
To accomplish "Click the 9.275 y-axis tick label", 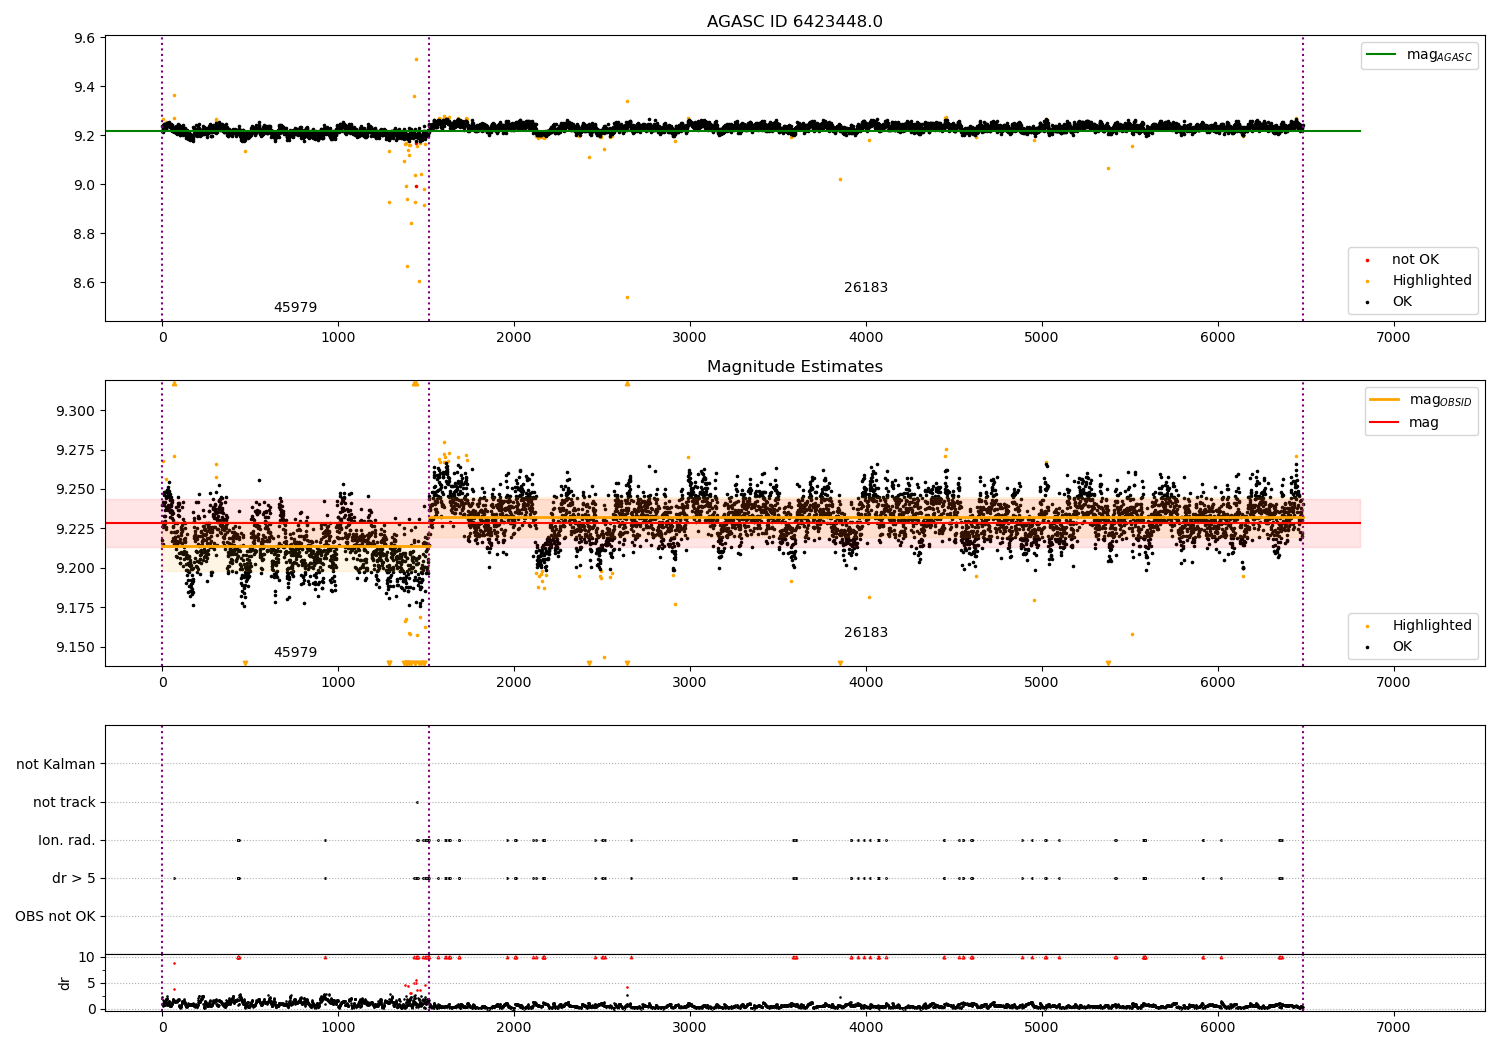I will 76,451.
